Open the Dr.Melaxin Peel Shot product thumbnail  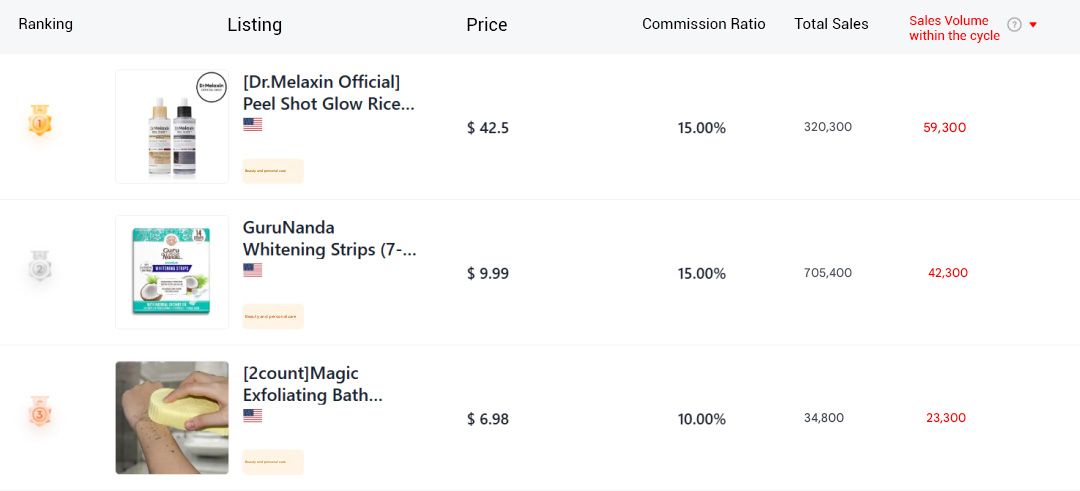[172, 127]
